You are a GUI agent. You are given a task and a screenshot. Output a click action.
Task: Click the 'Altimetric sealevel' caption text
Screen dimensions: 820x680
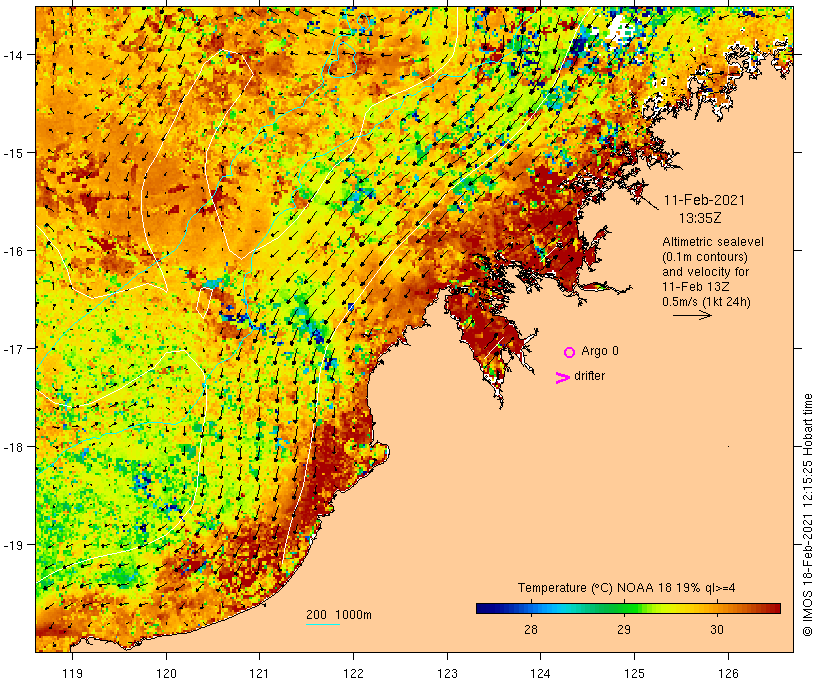point(713,242)
